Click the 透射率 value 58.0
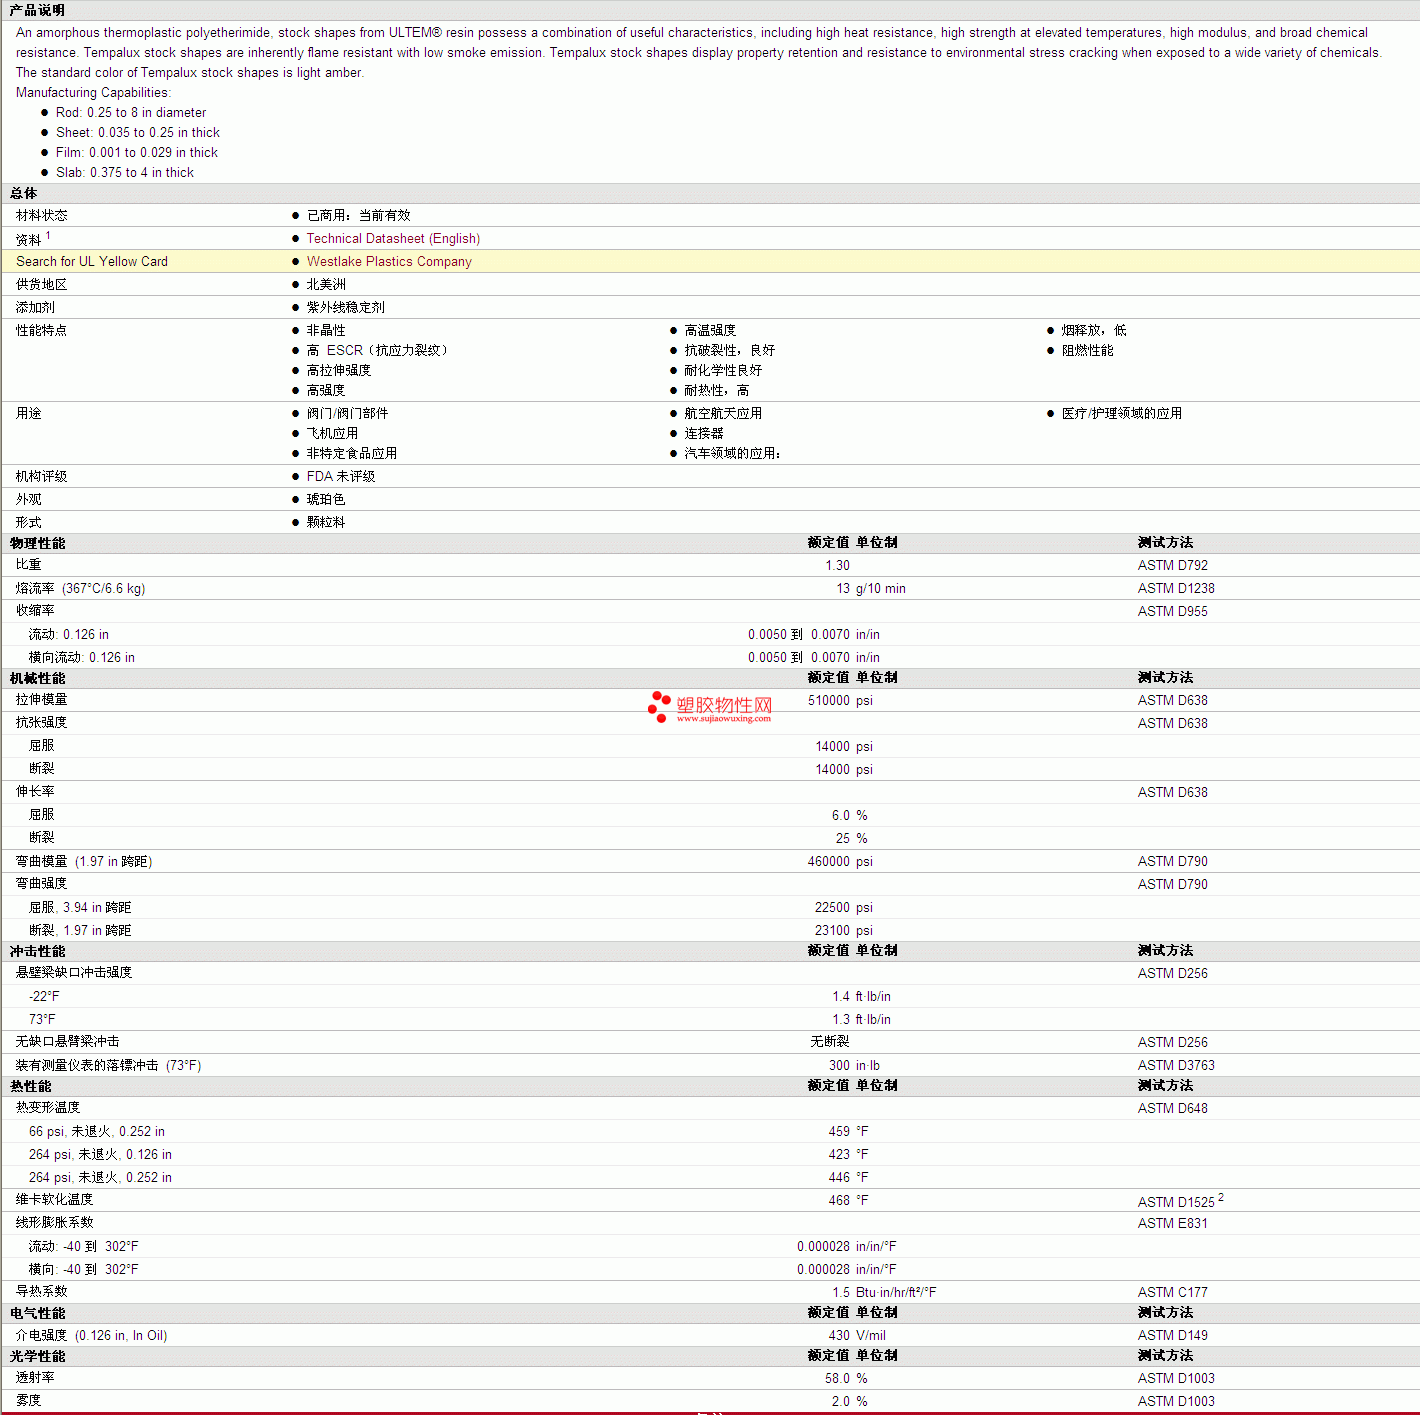This screenshot has height=1415, width=1420. coord(838,1378)
